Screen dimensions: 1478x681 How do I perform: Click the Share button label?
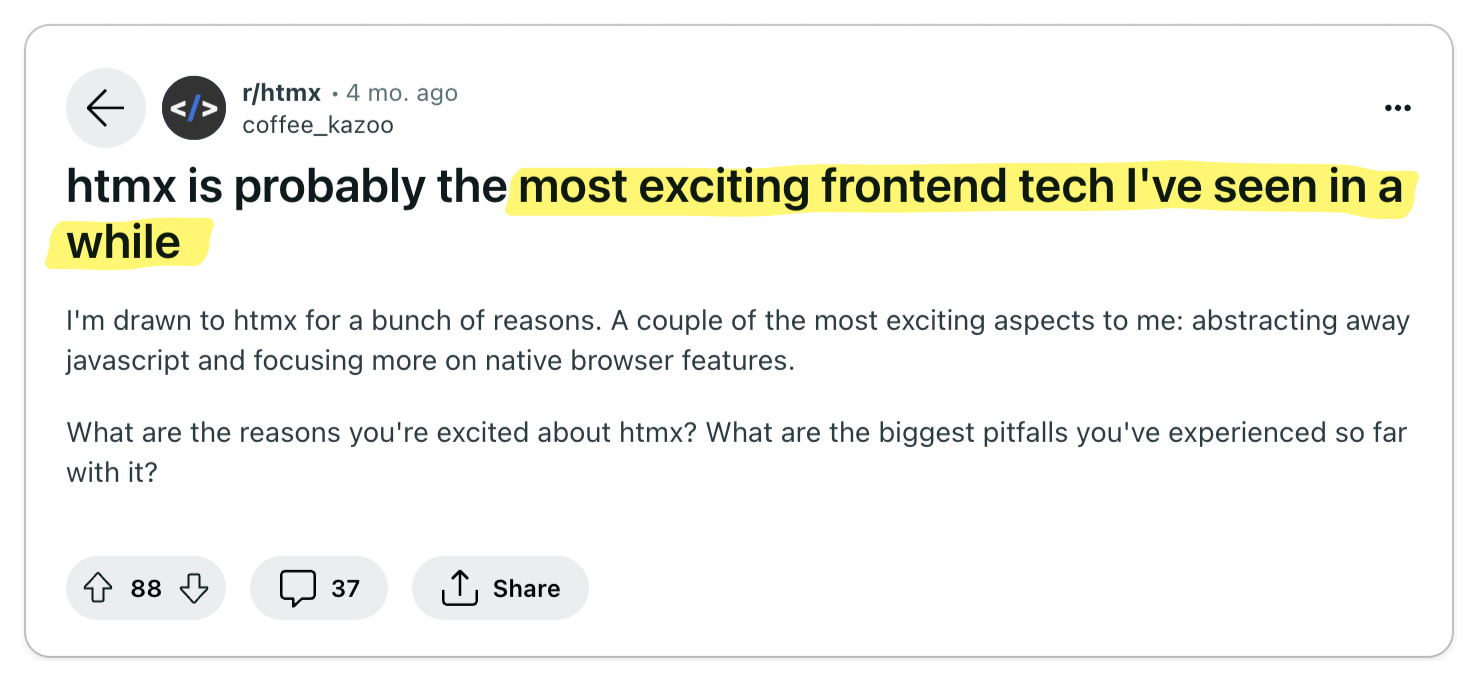tap(526, 589)
